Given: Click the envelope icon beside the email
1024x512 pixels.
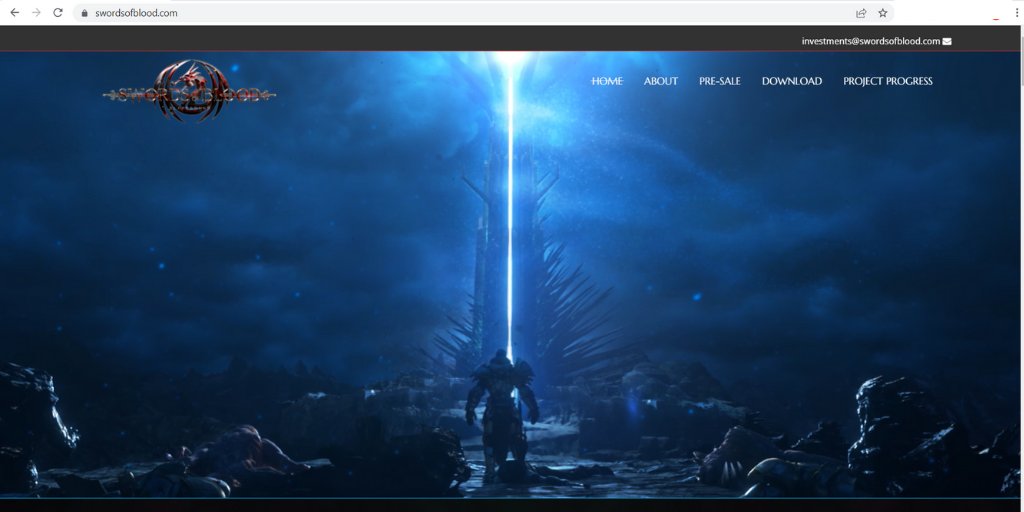Looking at the screenshot, I should 947,41.
